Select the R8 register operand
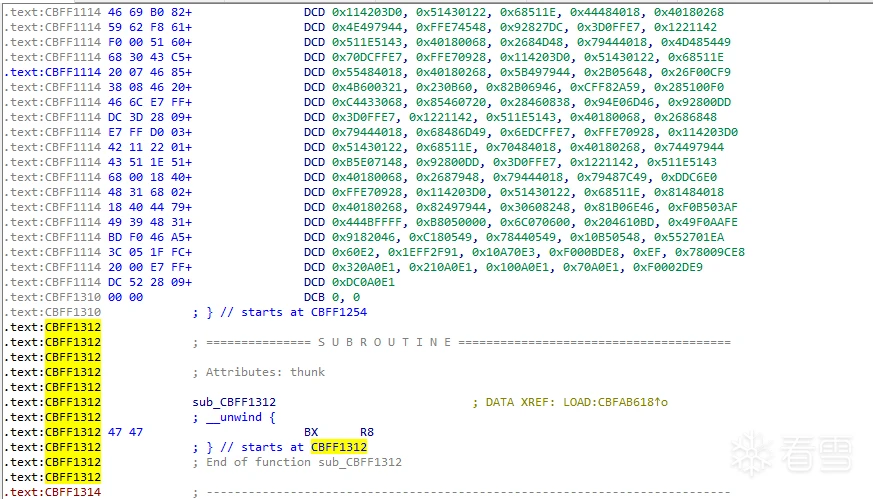Viewport: 873px width, 499px height. [x=366, y=432]
